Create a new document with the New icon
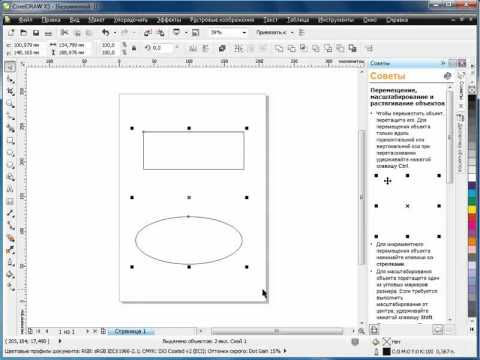 tap(11, 33)
